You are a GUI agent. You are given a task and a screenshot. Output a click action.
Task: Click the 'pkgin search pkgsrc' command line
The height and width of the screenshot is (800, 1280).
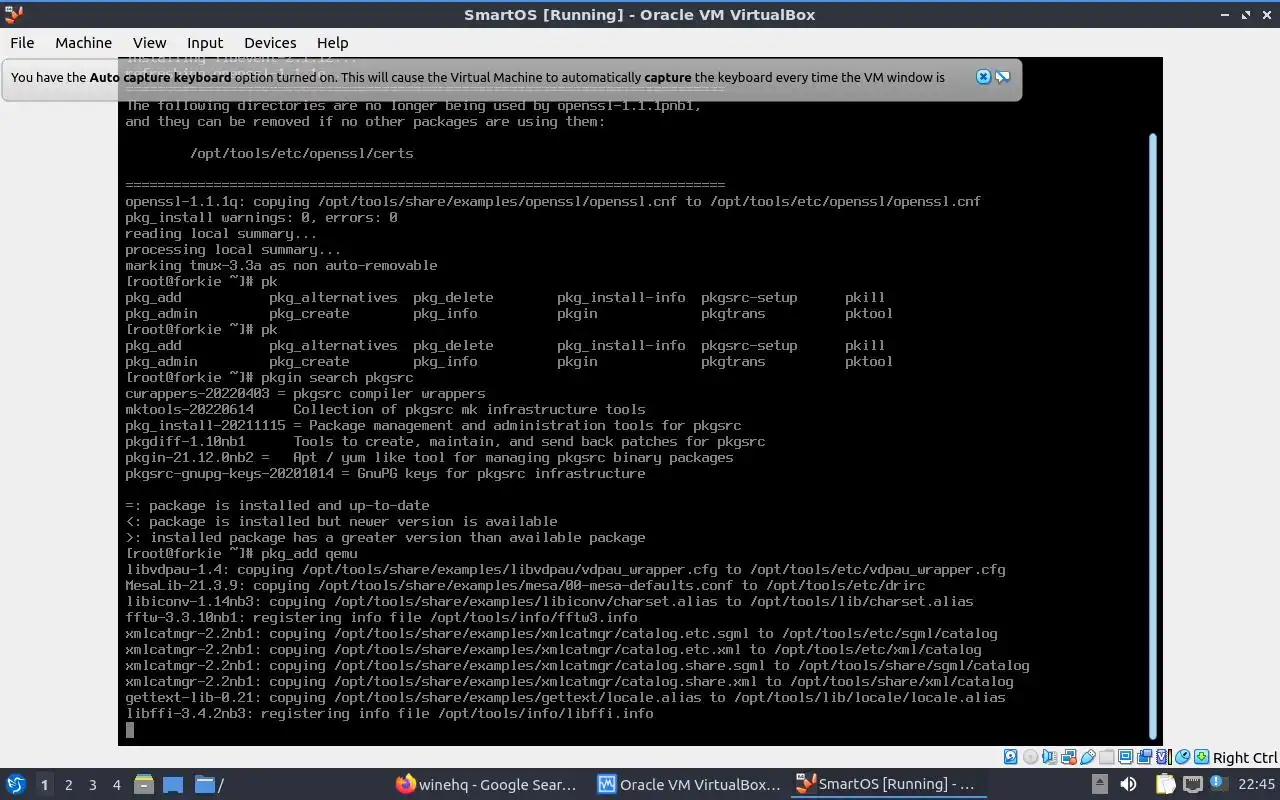(269, 377)
